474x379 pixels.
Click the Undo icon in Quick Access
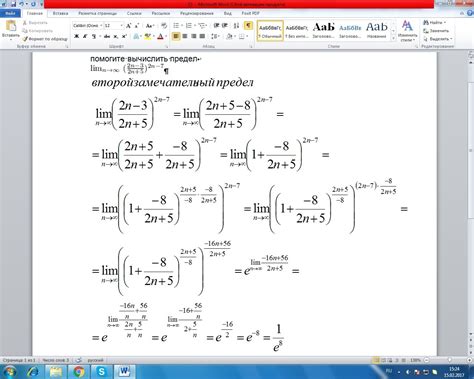tap(22, 4)
